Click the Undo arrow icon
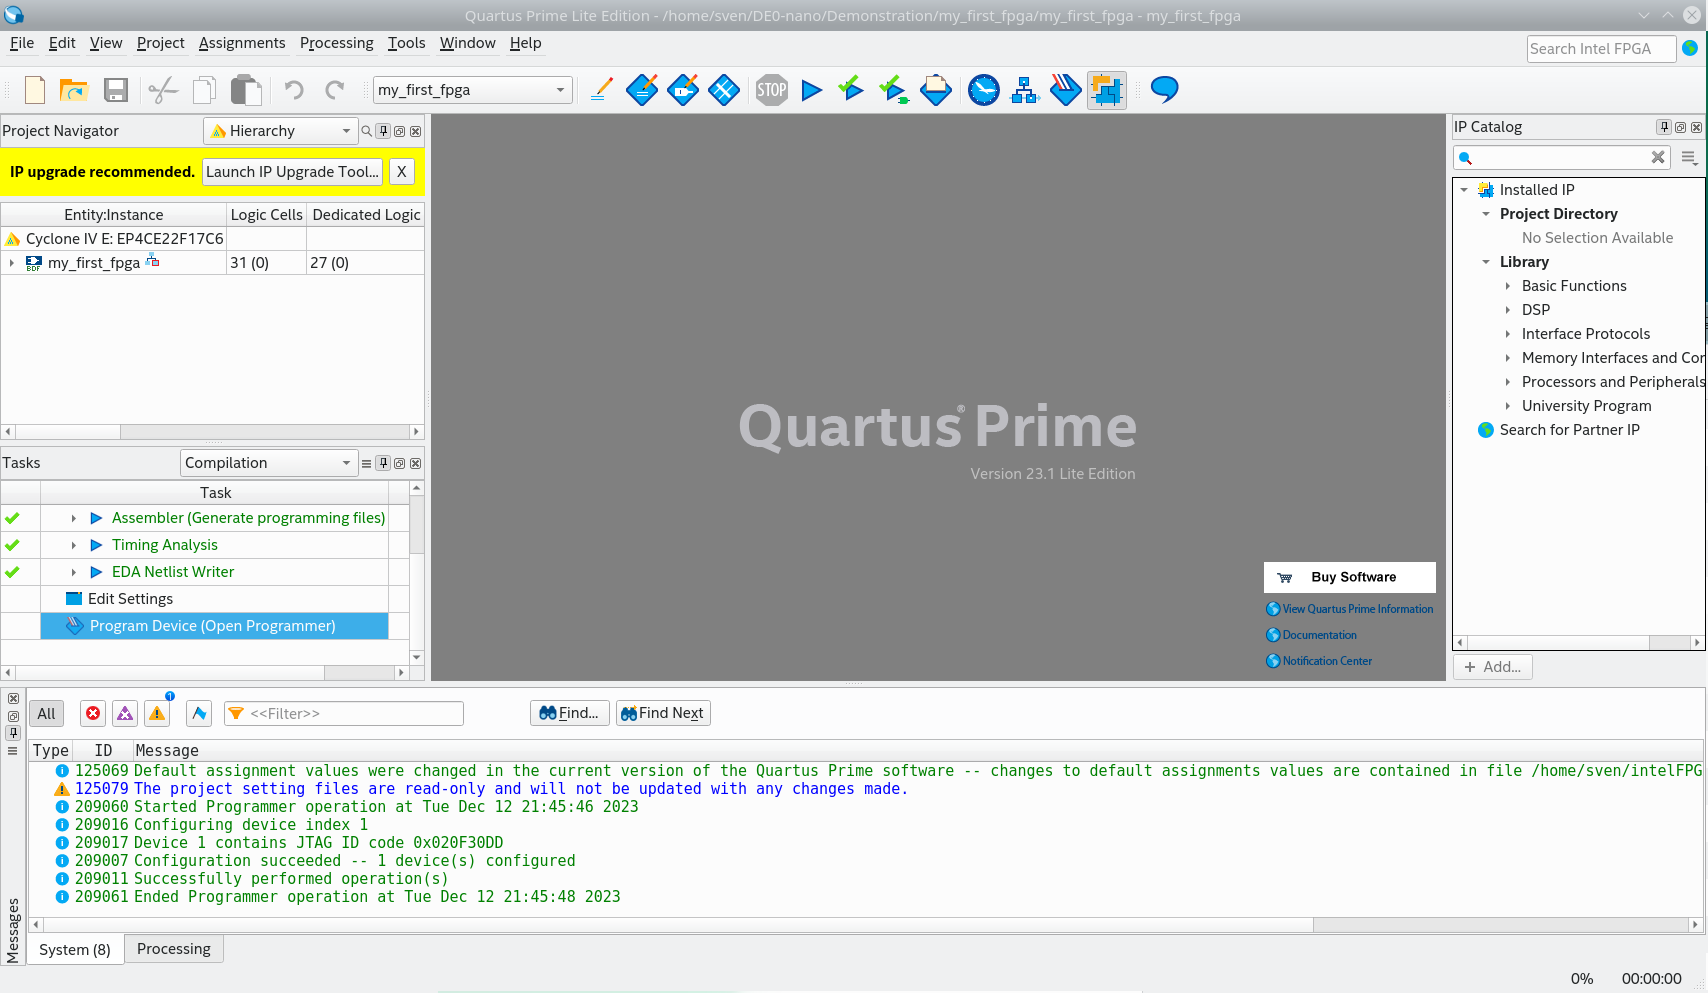The width and height of the screenshot is (1708, 993). (x=294, y=90)
